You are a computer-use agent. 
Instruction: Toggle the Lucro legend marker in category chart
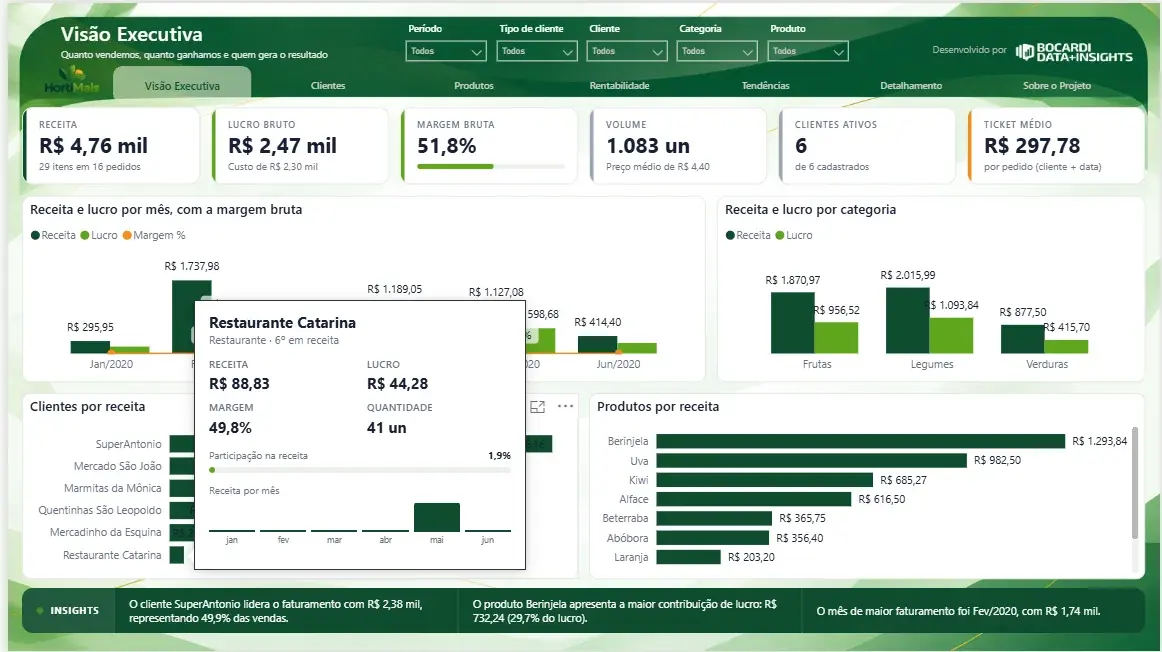[780, 236]
